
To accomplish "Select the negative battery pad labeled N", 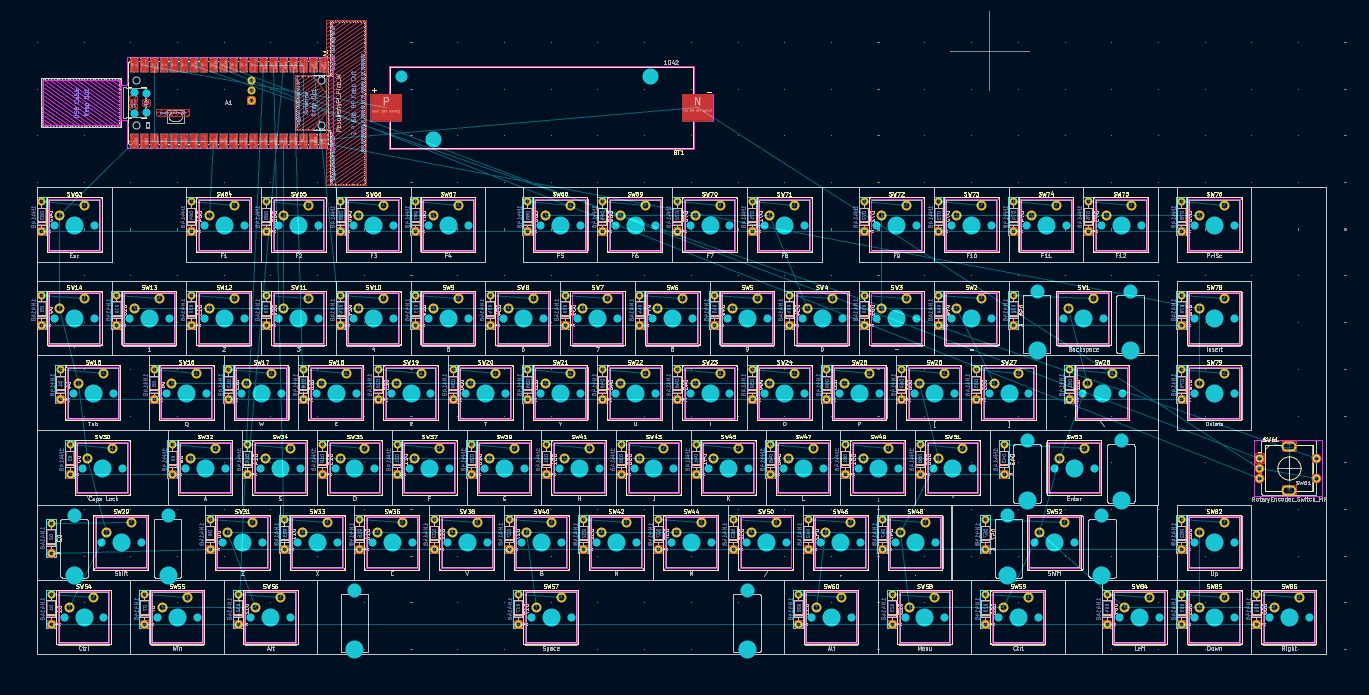I will (x=697, y=108).
